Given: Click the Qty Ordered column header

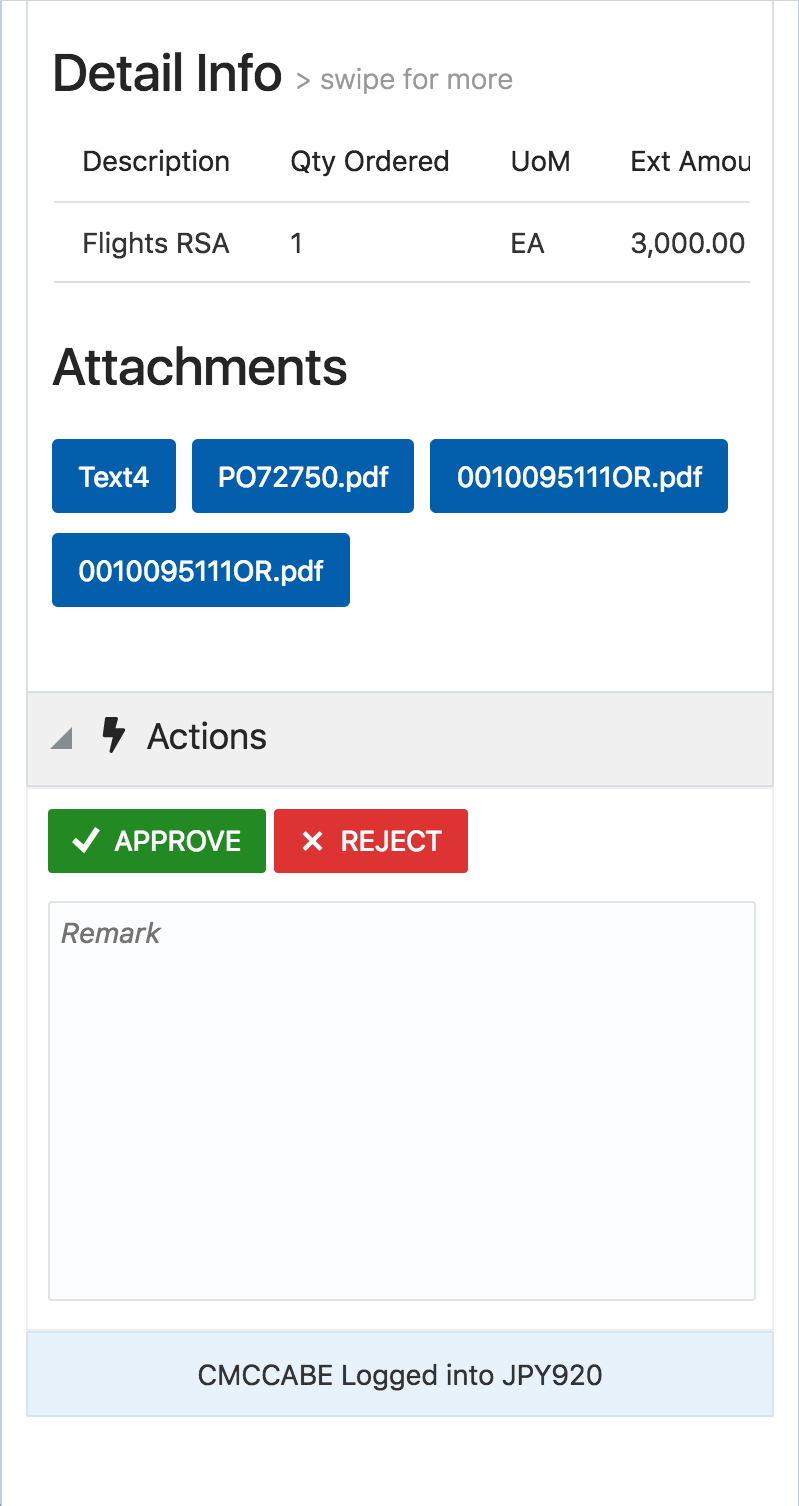Looking at the screenshot, I should [x=369, y=162].
